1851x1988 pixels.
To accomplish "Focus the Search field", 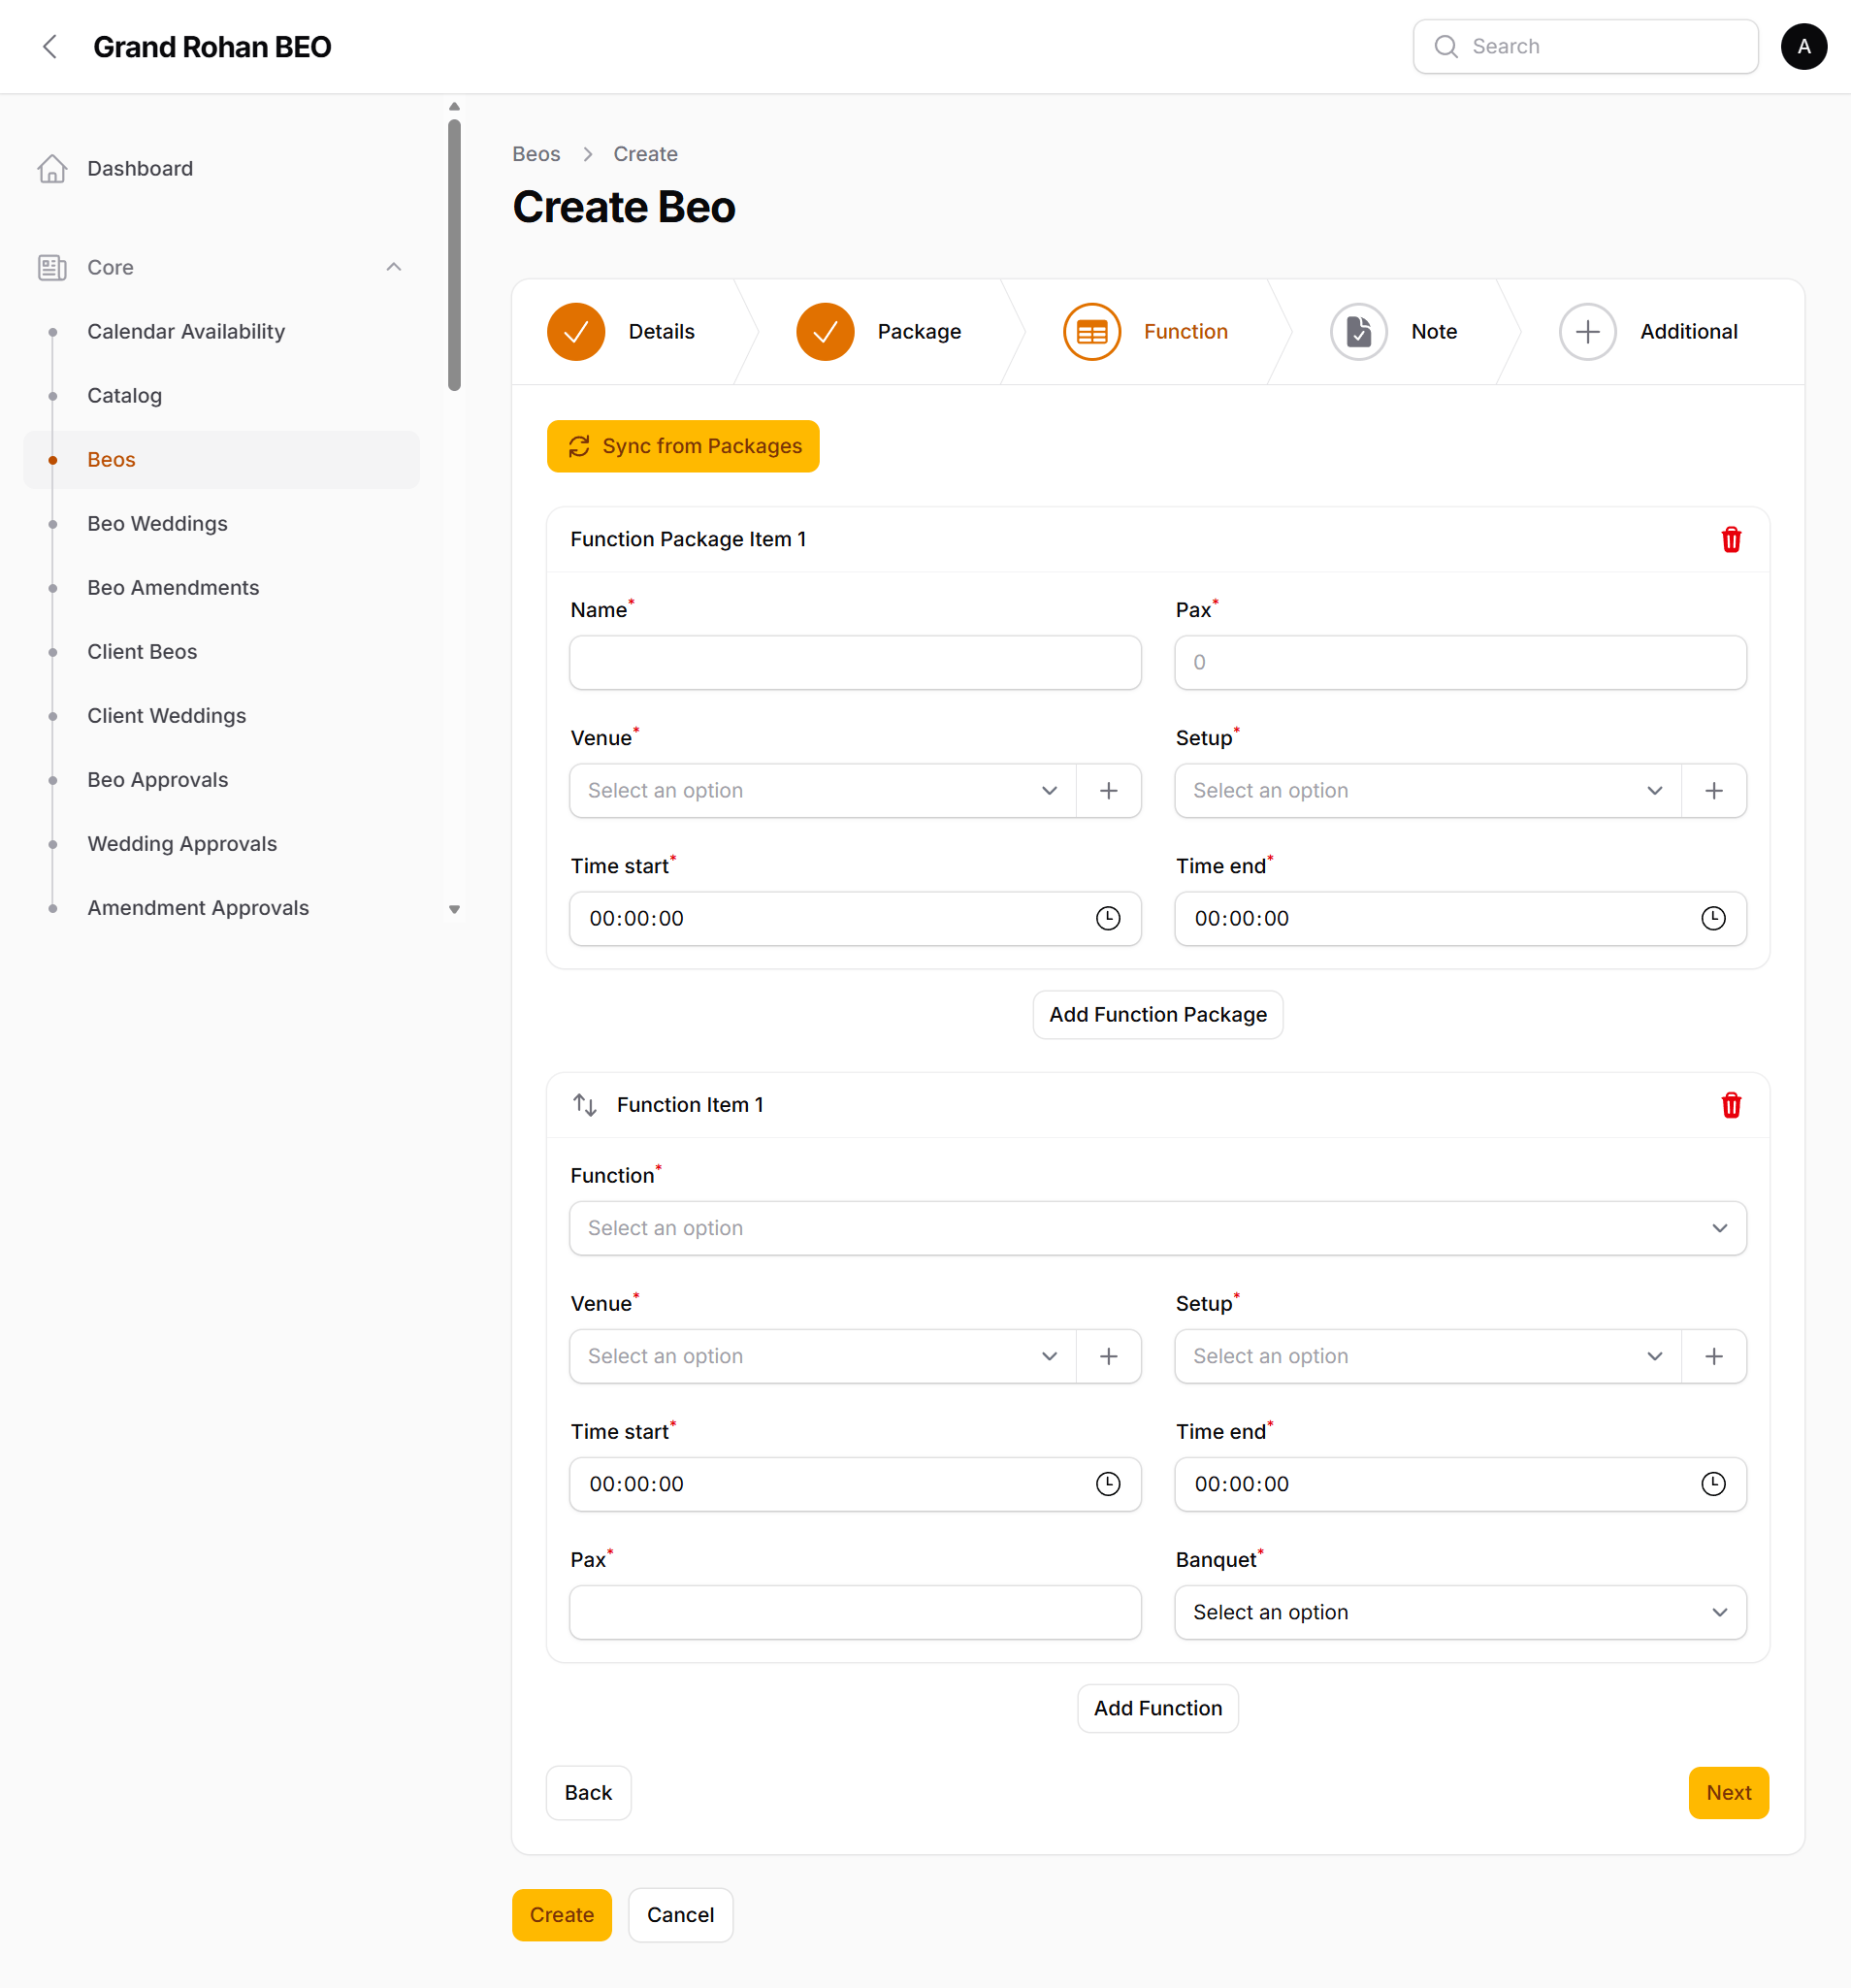I will [x=1585, y=47].
